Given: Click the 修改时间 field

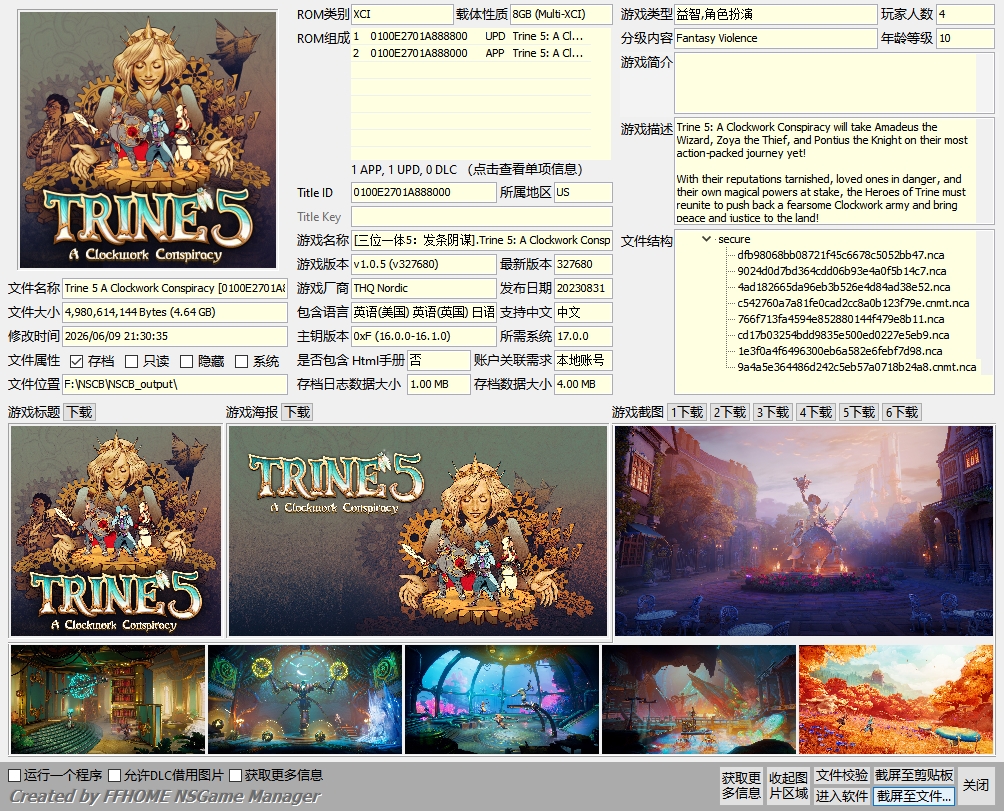Looking at the screenshot, I should (174, 336).
